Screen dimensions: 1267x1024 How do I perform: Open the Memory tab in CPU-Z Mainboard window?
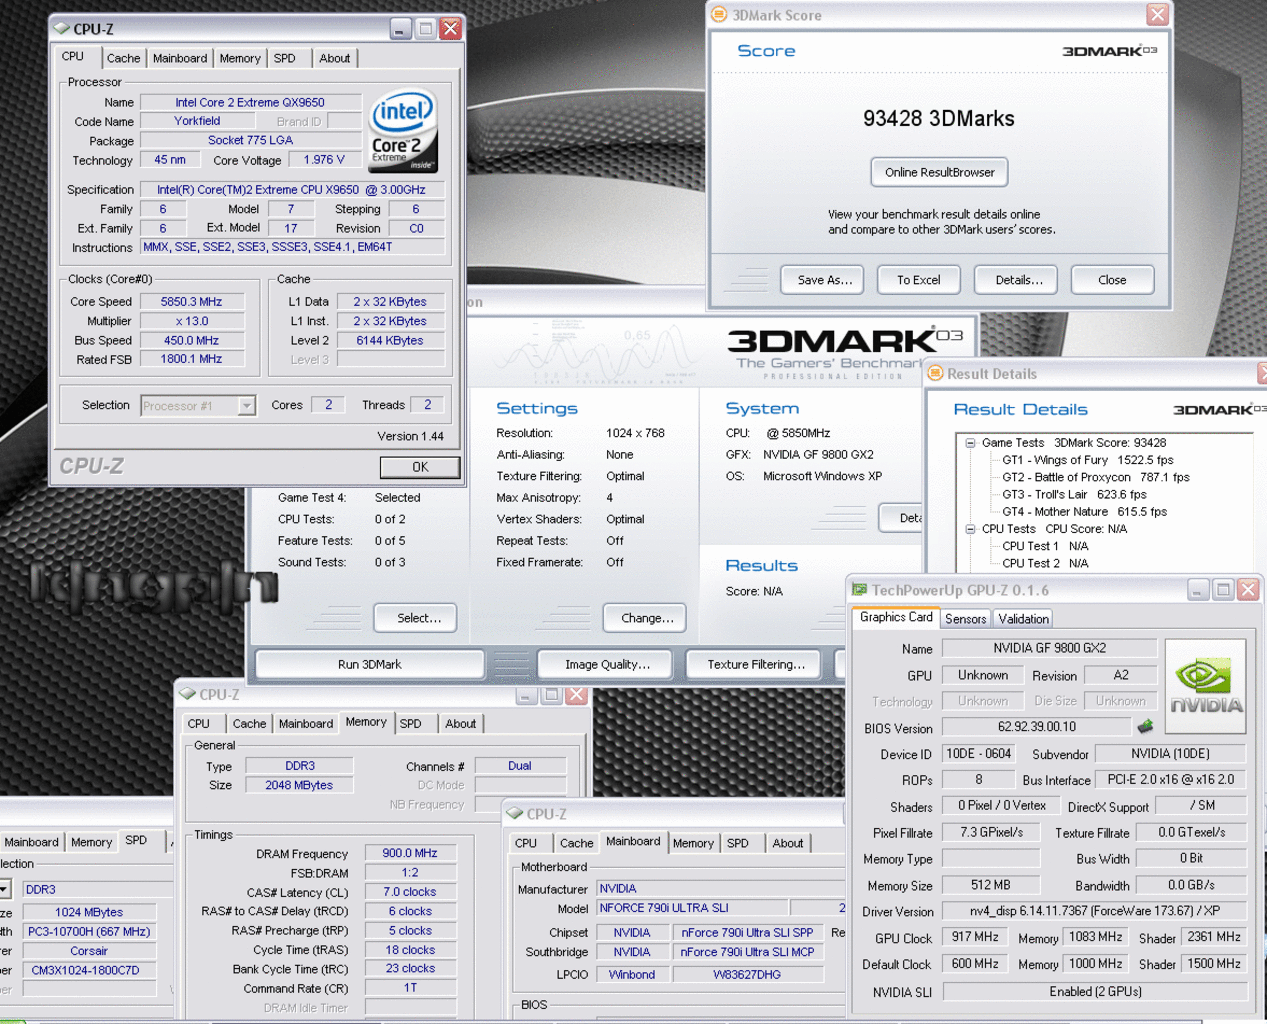pos(693,843)
